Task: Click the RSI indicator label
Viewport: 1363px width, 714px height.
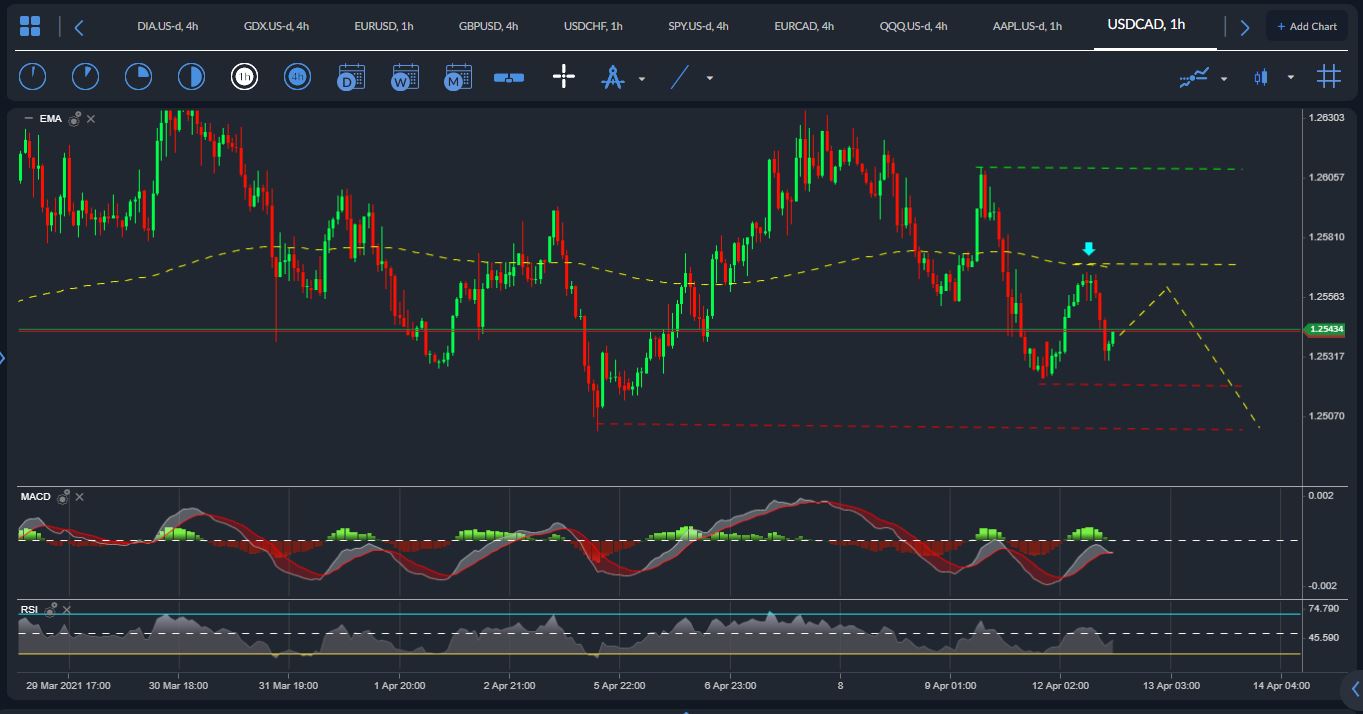Action: (x=29, y=609)
